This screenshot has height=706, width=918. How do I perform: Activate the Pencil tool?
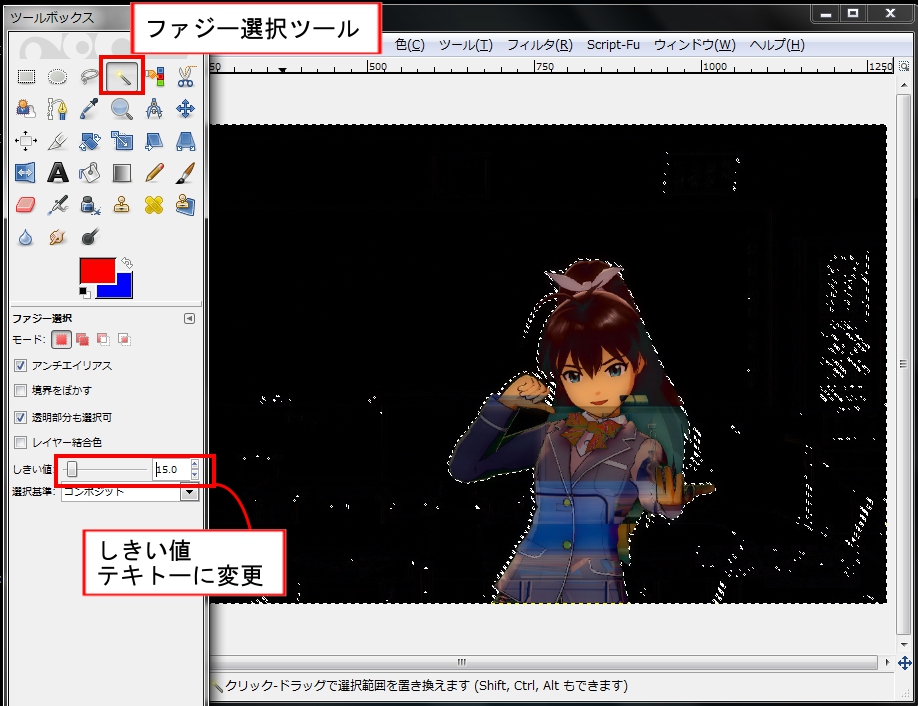pos(154,173)
